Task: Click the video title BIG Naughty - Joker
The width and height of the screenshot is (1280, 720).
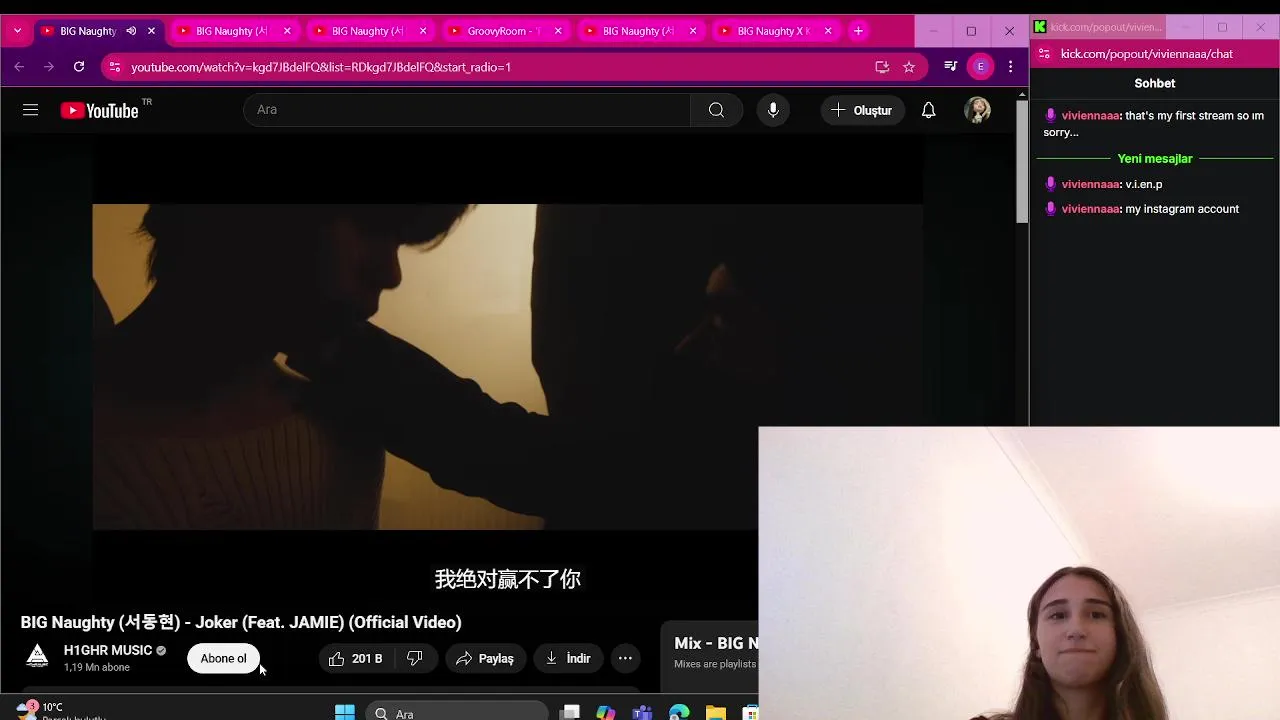Action: pyautogui.click(x=241, y=622)
